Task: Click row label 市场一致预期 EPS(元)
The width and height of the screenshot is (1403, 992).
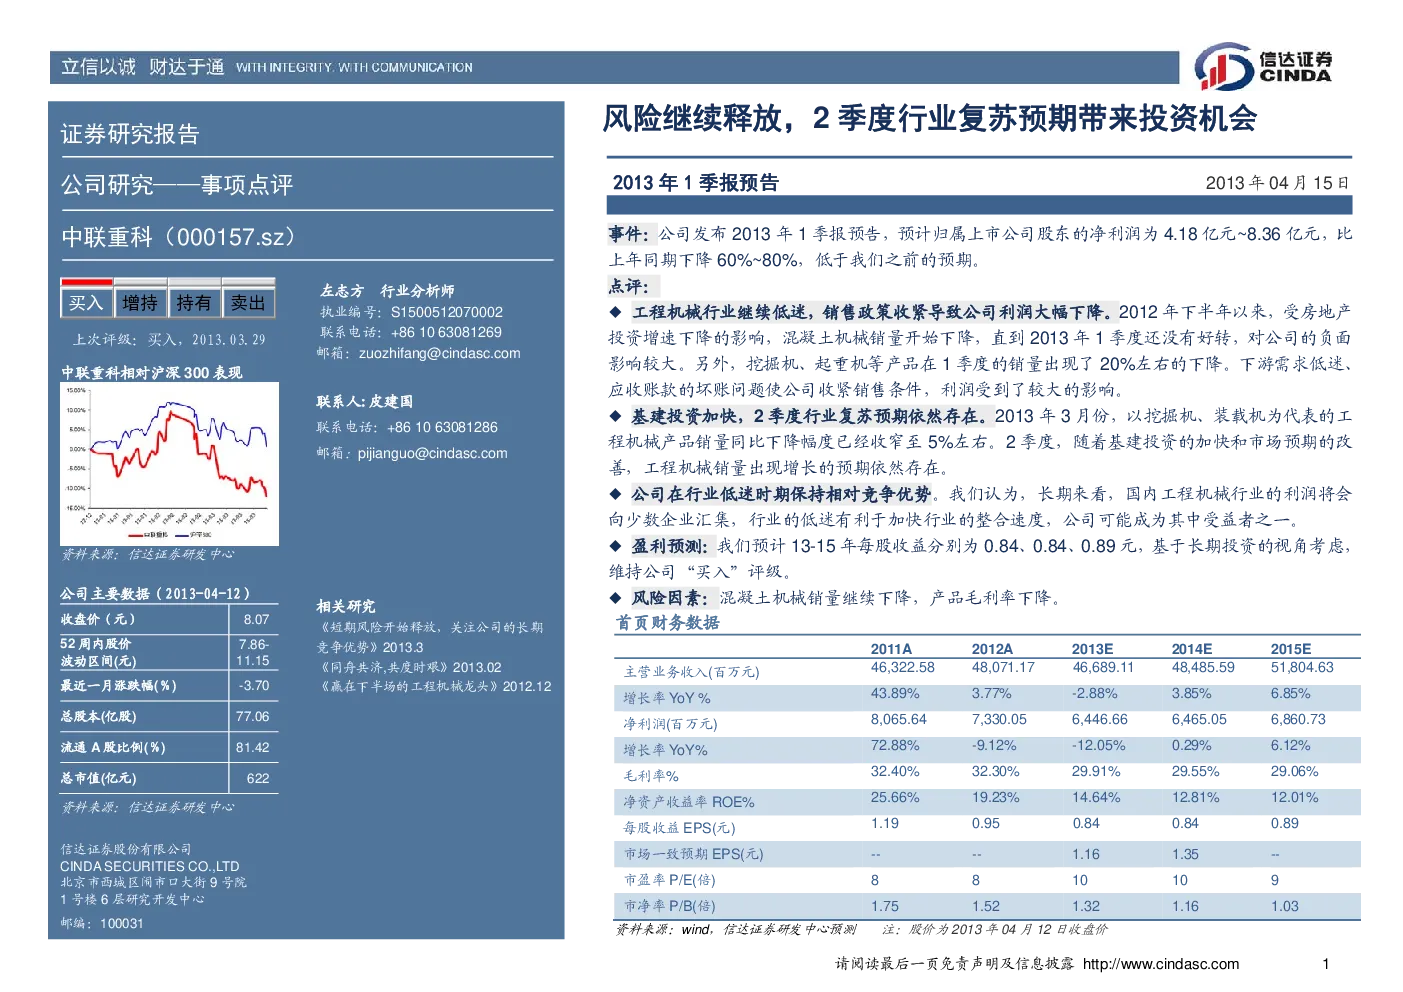Action: coord(693,853)
